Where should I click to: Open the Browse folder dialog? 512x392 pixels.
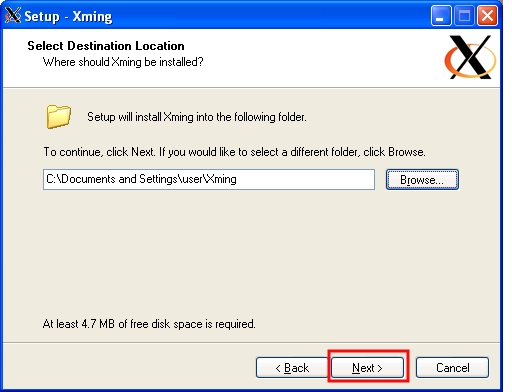422,180
